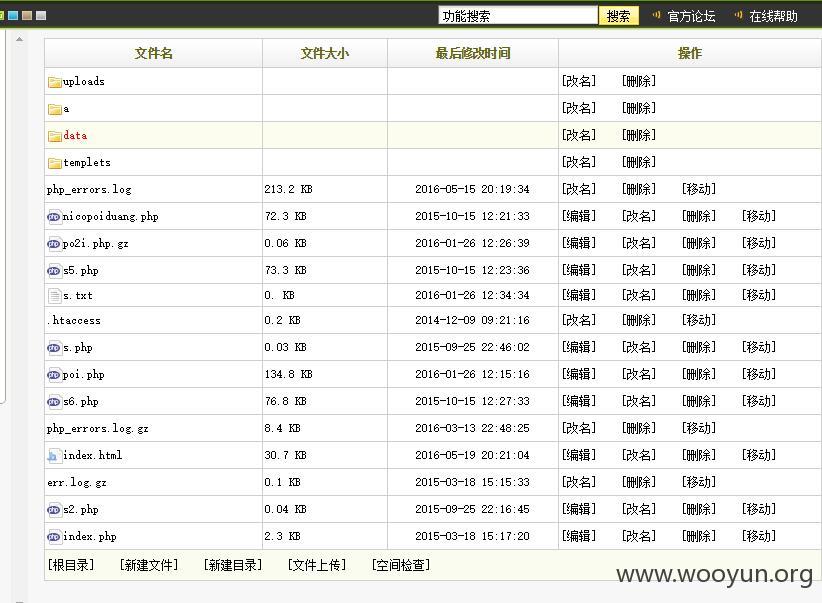Click inside the 功能搜索 search field
Viewport: 822px width, 603px height.
518,16
